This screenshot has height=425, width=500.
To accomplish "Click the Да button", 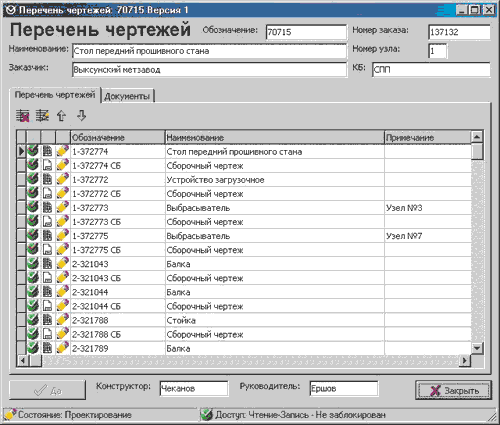I will pos(47,390).
